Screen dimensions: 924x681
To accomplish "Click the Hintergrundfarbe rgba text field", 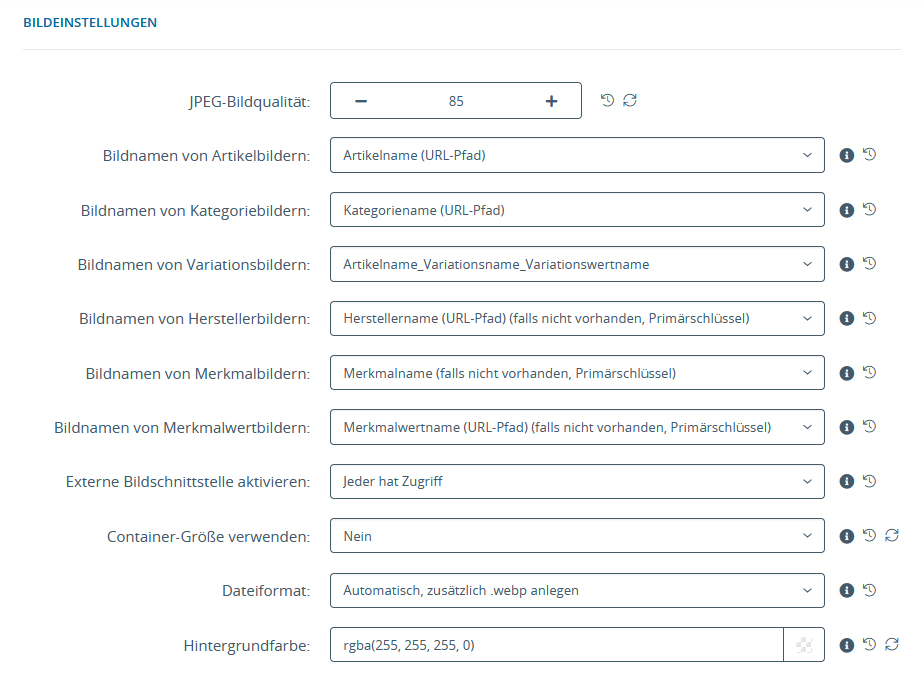I will pyautogui.click(x=556, y=645).
